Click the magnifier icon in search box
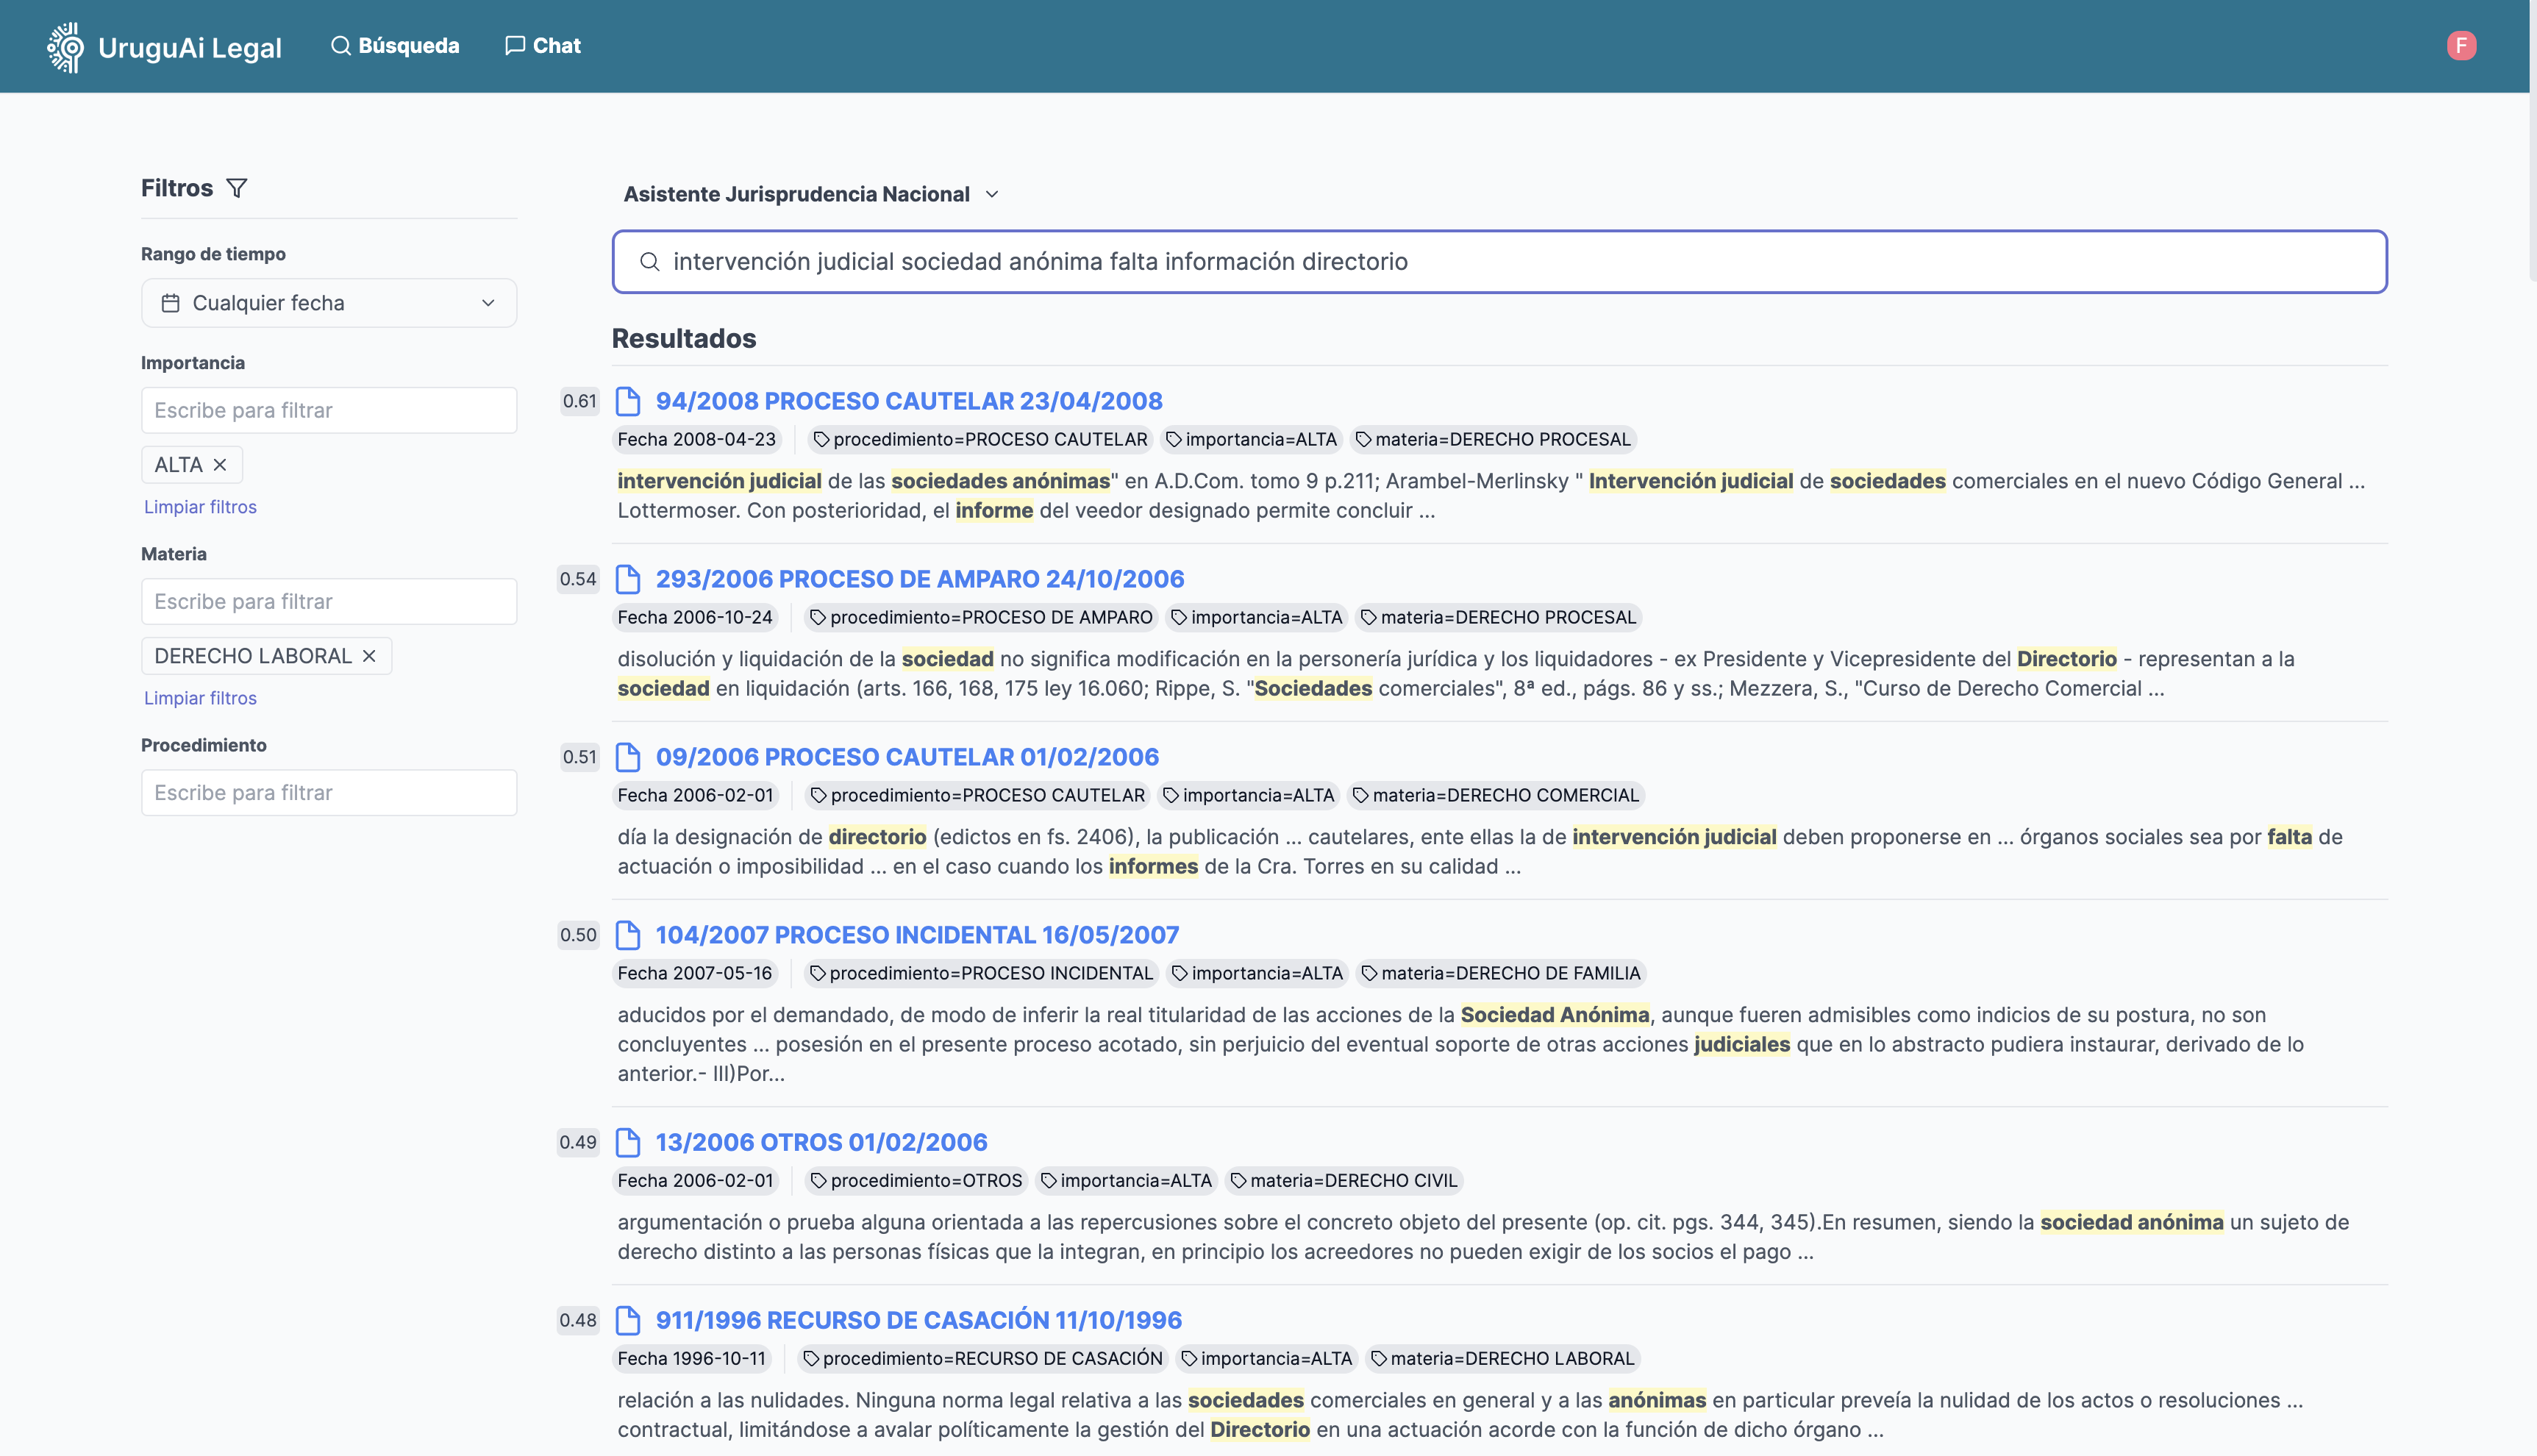The image size is (2537, 1456). click(650, 262)
